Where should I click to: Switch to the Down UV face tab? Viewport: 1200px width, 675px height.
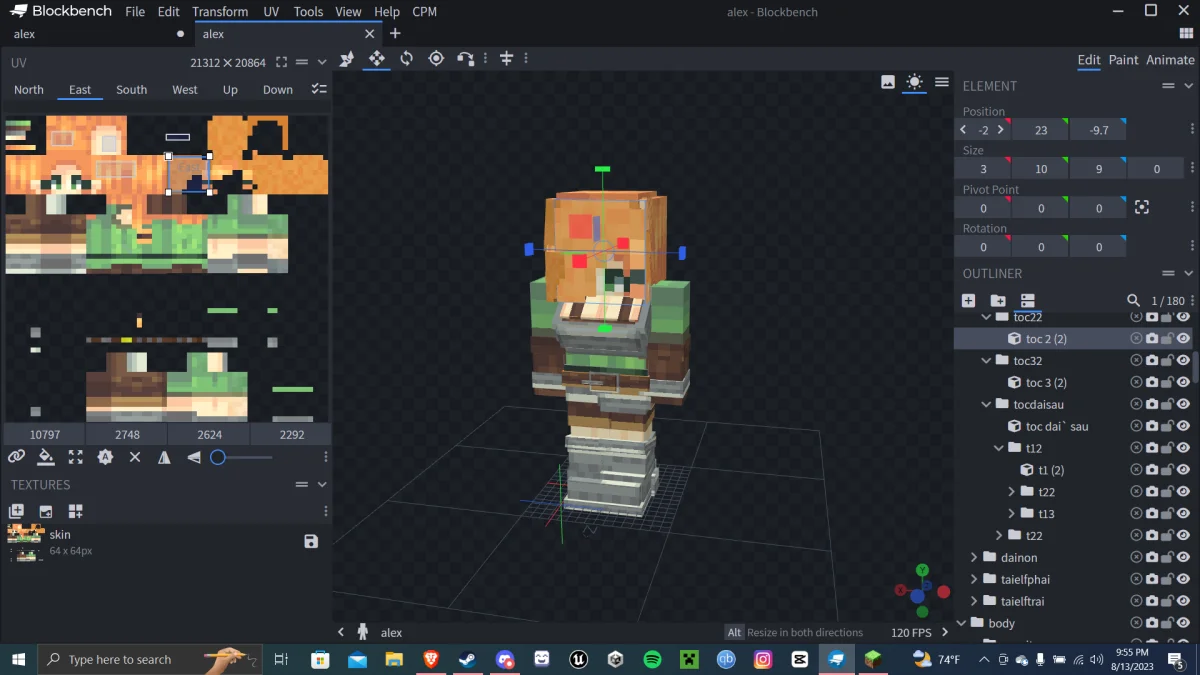coord(278,89)
